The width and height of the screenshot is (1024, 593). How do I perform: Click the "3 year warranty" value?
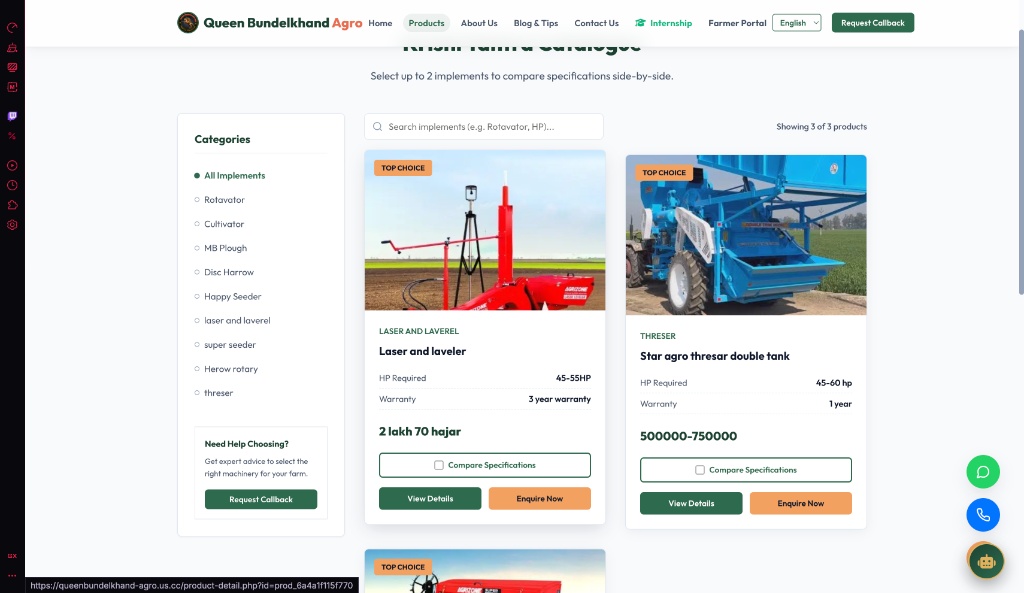coord(560,399)
